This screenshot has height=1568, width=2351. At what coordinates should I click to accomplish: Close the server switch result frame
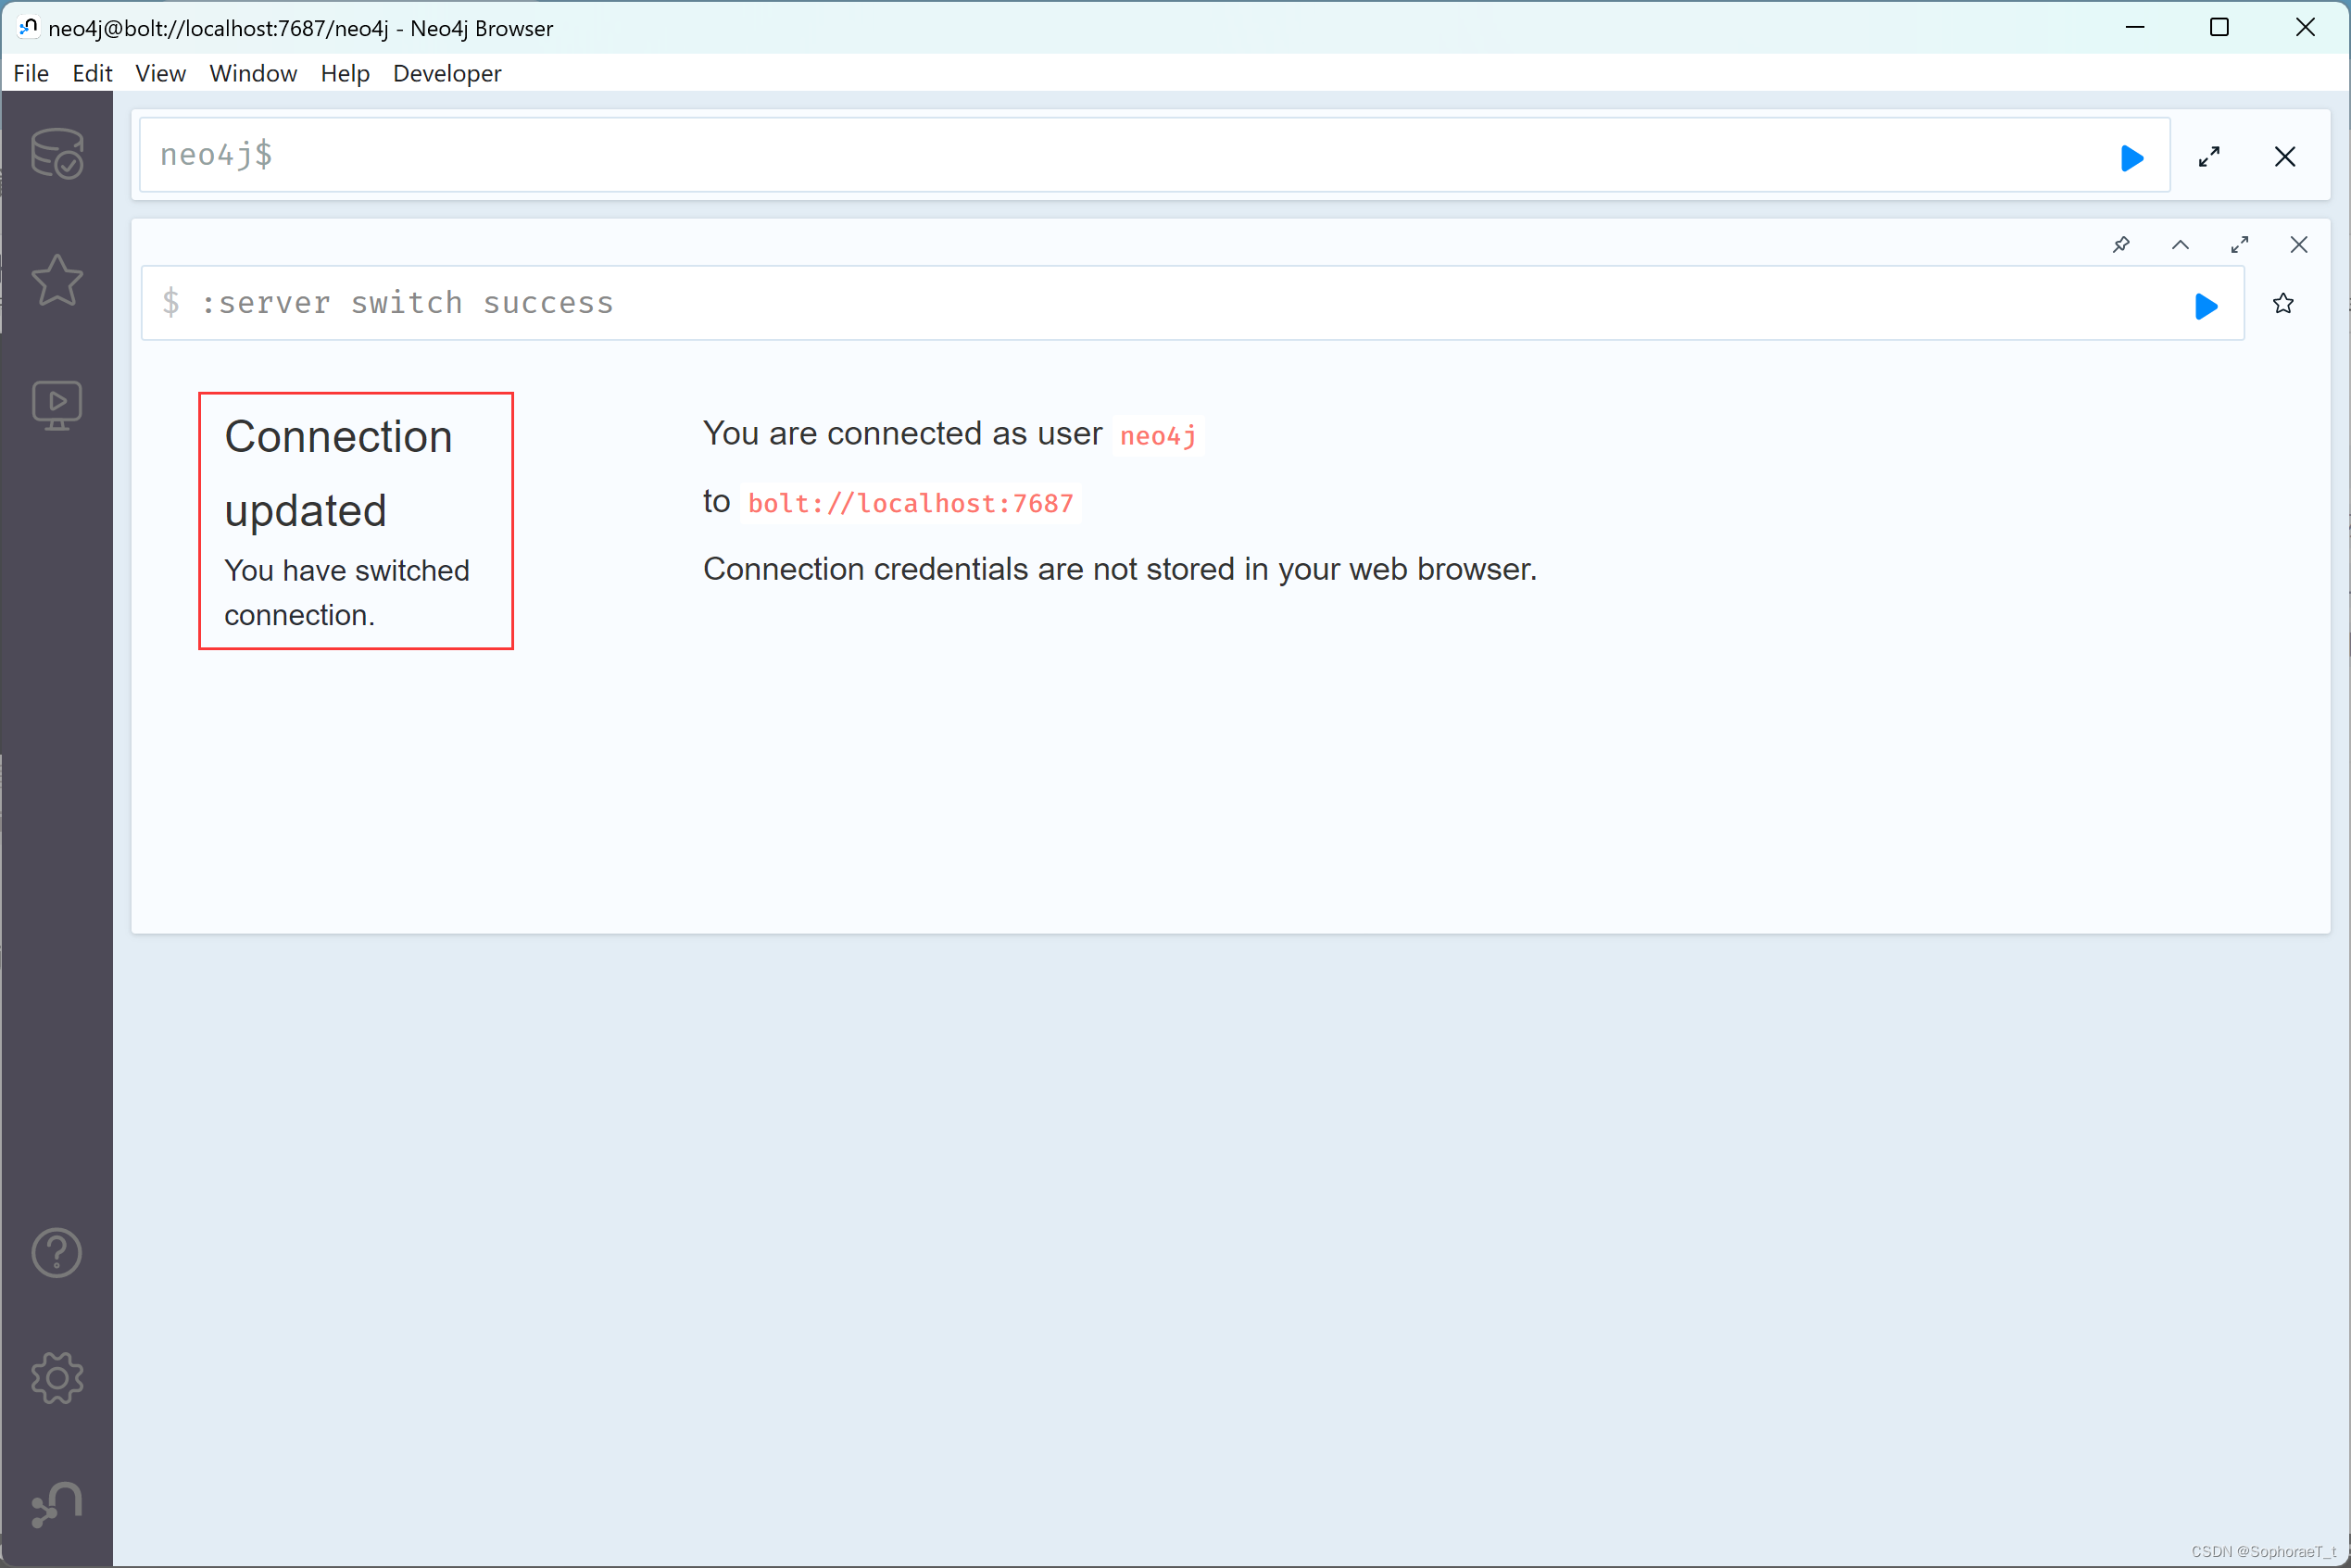point(2298,245)
